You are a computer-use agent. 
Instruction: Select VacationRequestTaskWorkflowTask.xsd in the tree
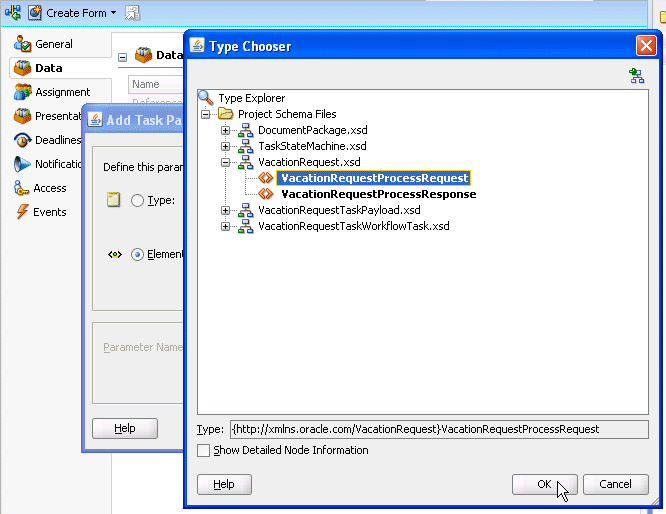tap(354, 226)
